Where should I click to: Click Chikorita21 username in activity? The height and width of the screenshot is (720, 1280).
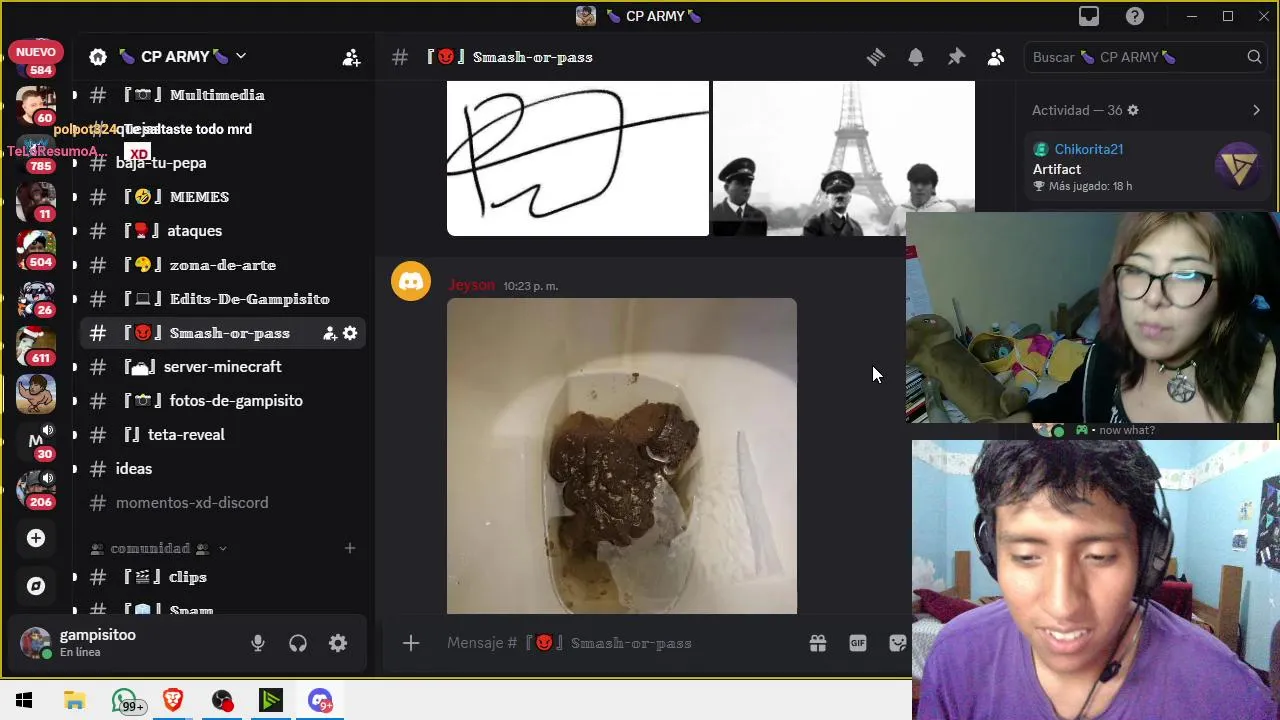[x=1088, y=149]
